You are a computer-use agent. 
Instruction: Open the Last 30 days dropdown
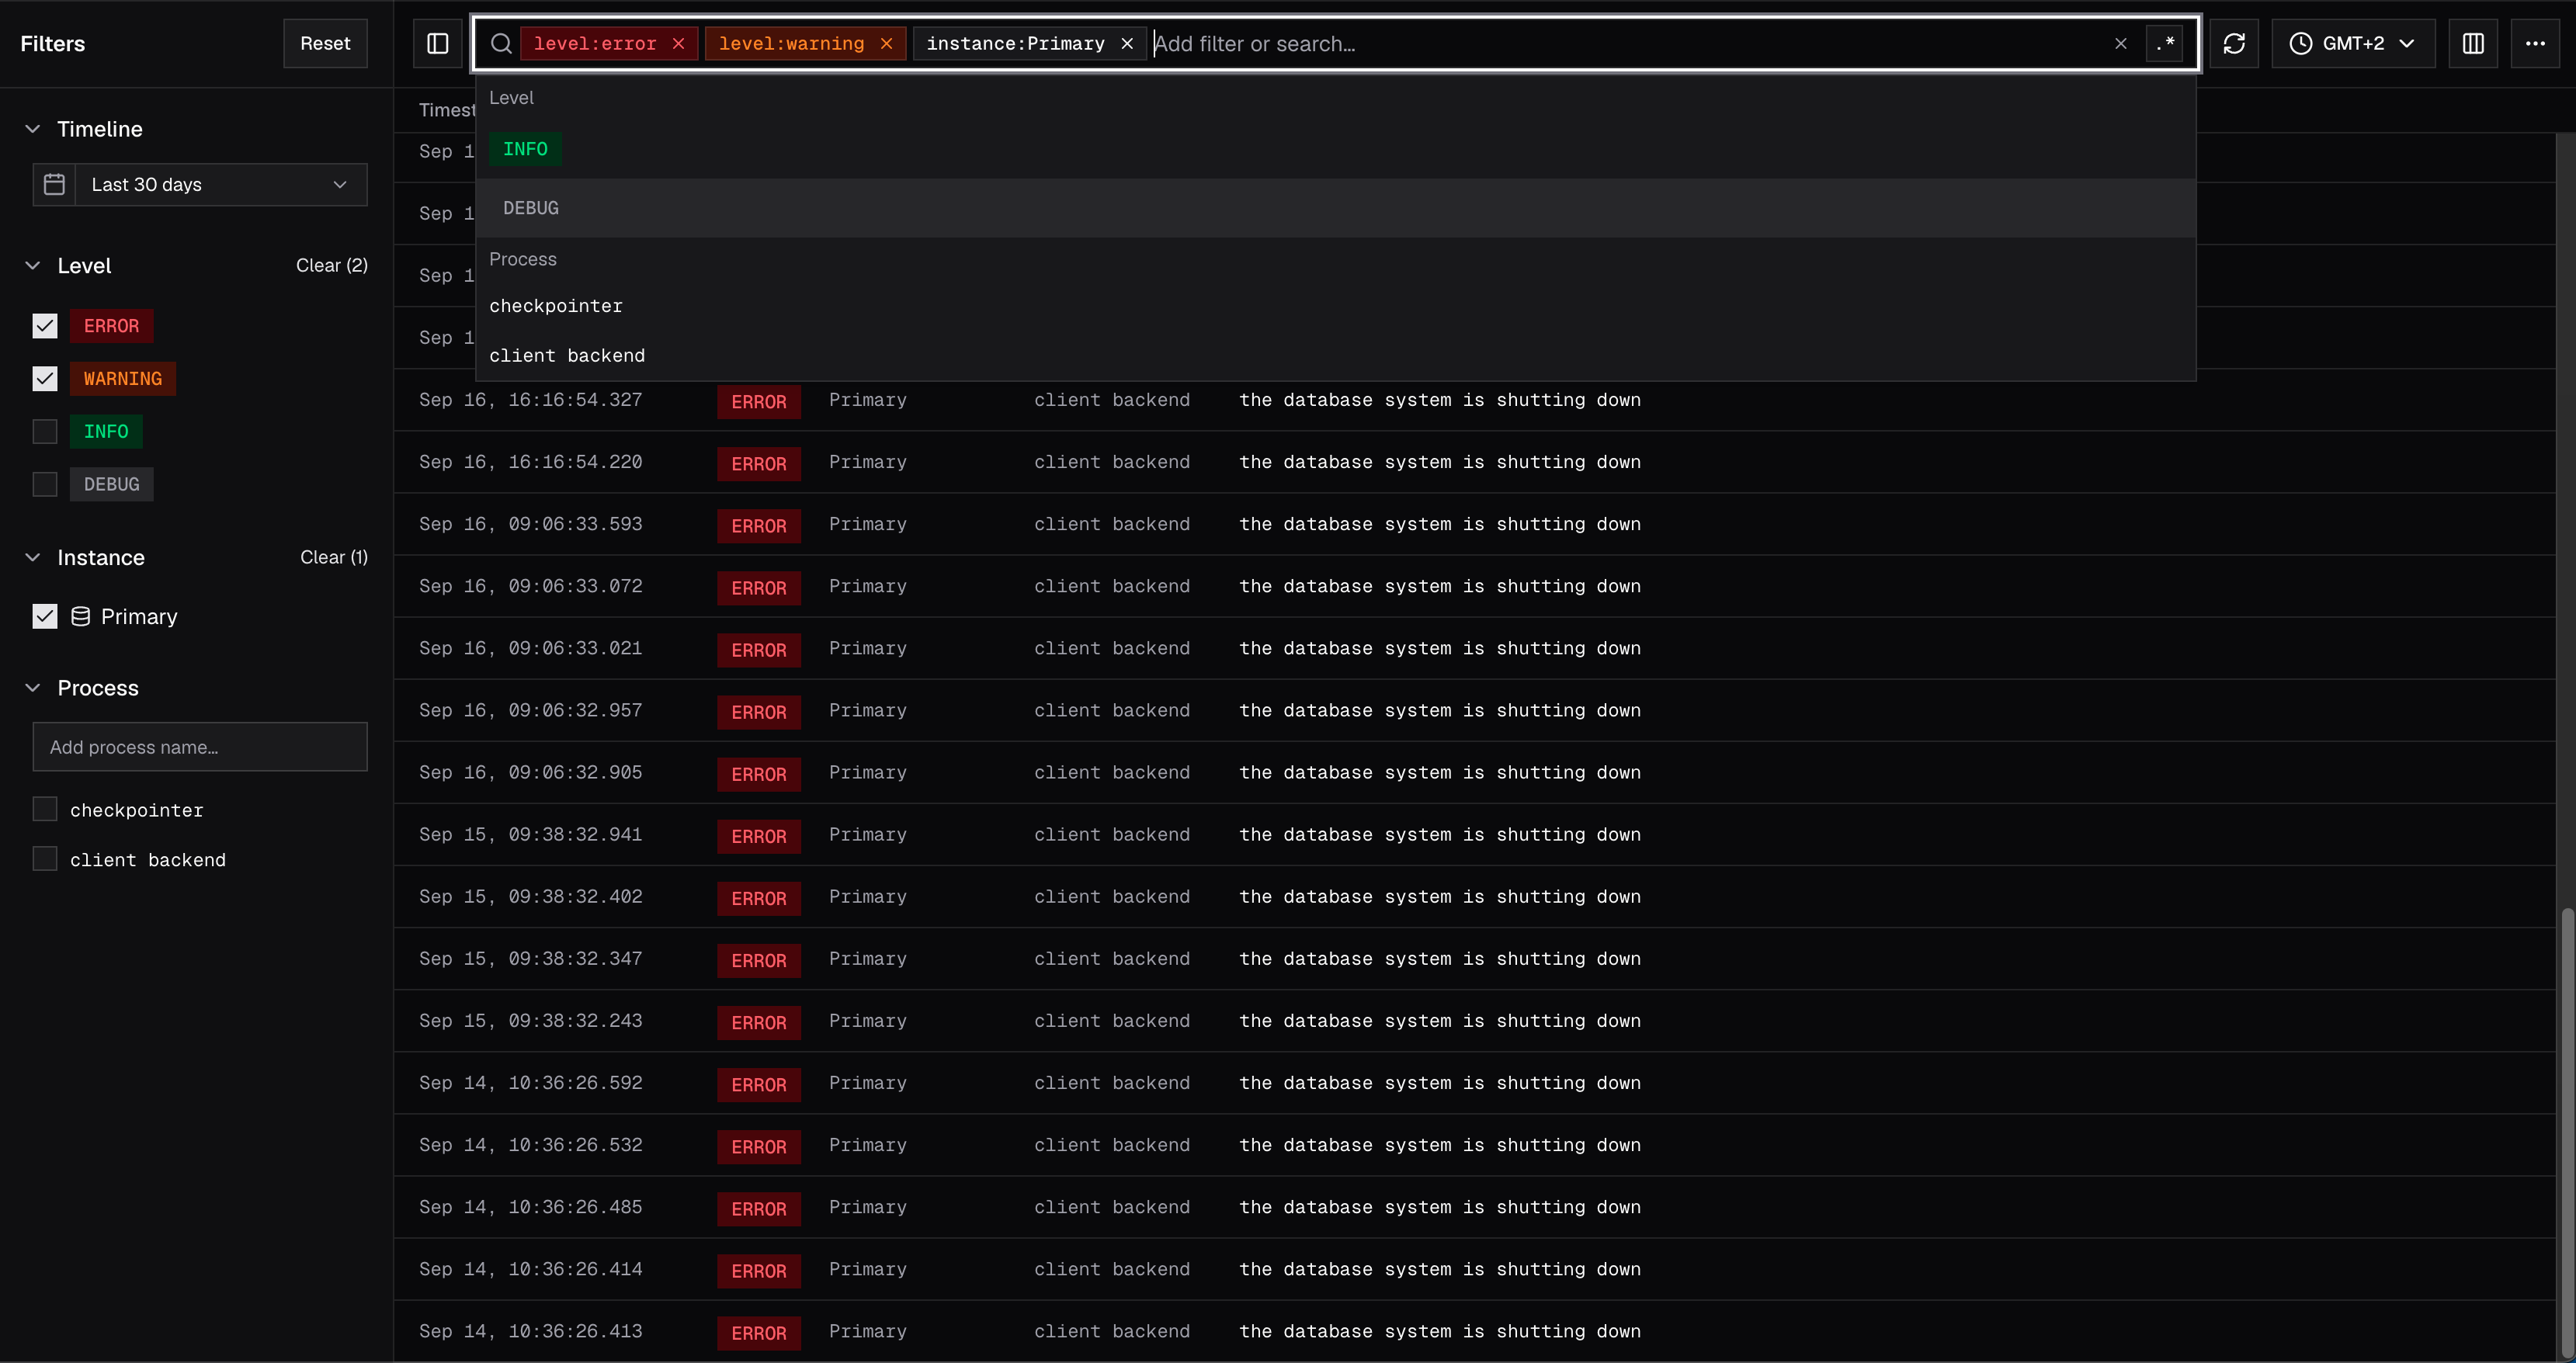point(221,184)
